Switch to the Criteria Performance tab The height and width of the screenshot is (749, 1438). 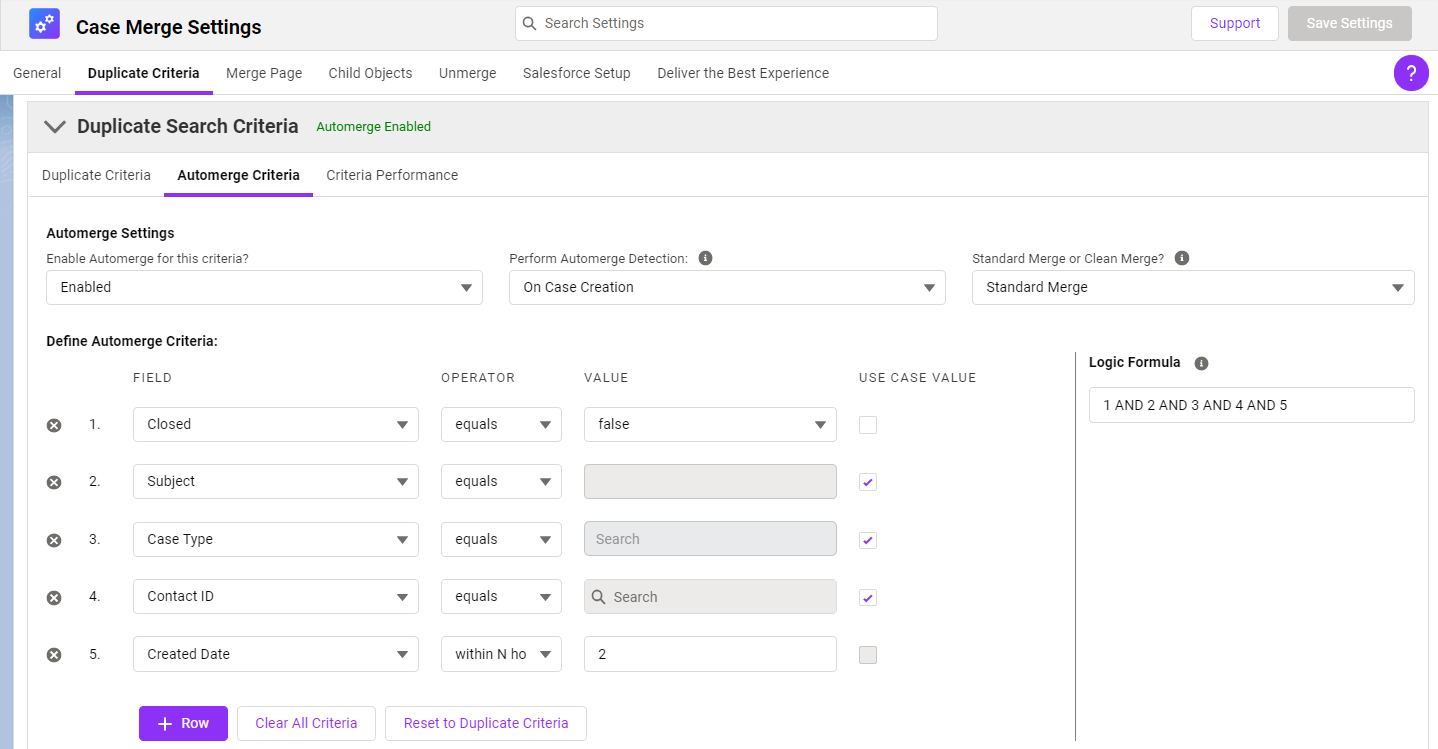[x=392, y=175]
